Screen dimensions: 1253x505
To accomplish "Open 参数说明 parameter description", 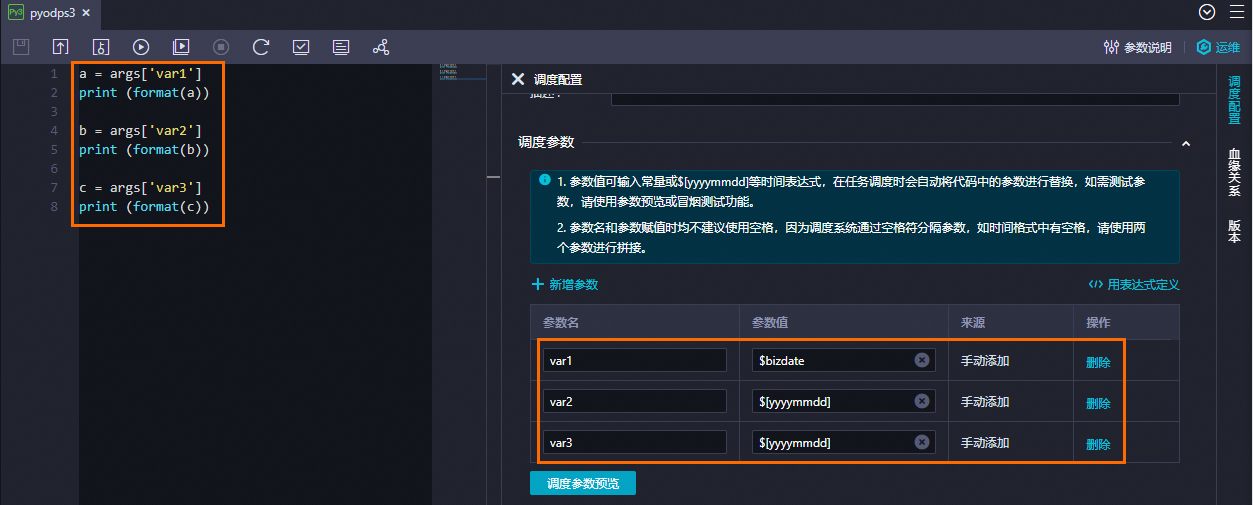I will tap(1137, 47).
